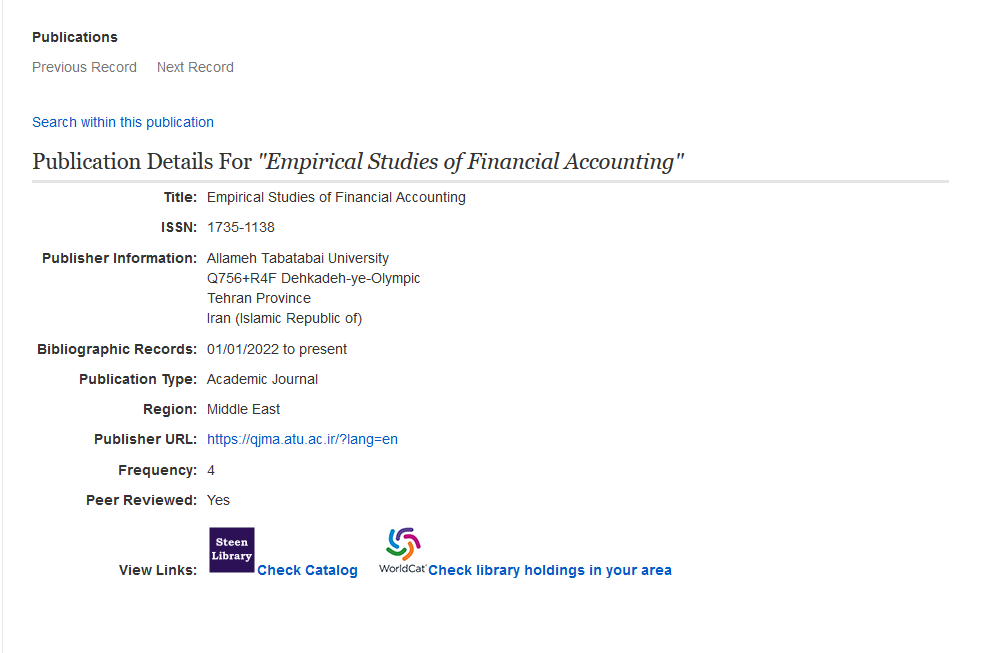Click the Iran (Islamic Republic of) text
The width and height of the screenshot is (986, 653).
tap(284, 318)
